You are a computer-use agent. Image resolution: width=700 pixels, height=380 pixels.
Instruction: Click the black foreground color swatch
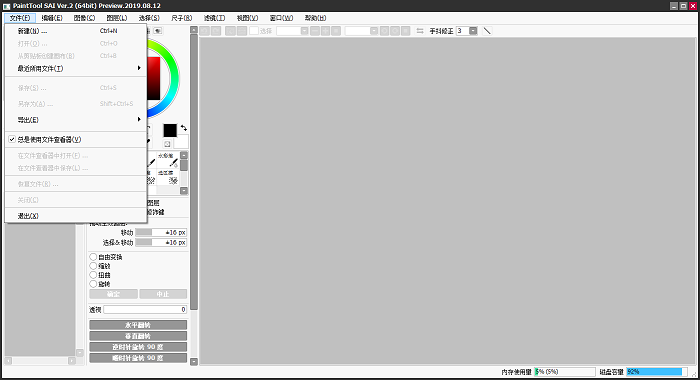(170, 130)
